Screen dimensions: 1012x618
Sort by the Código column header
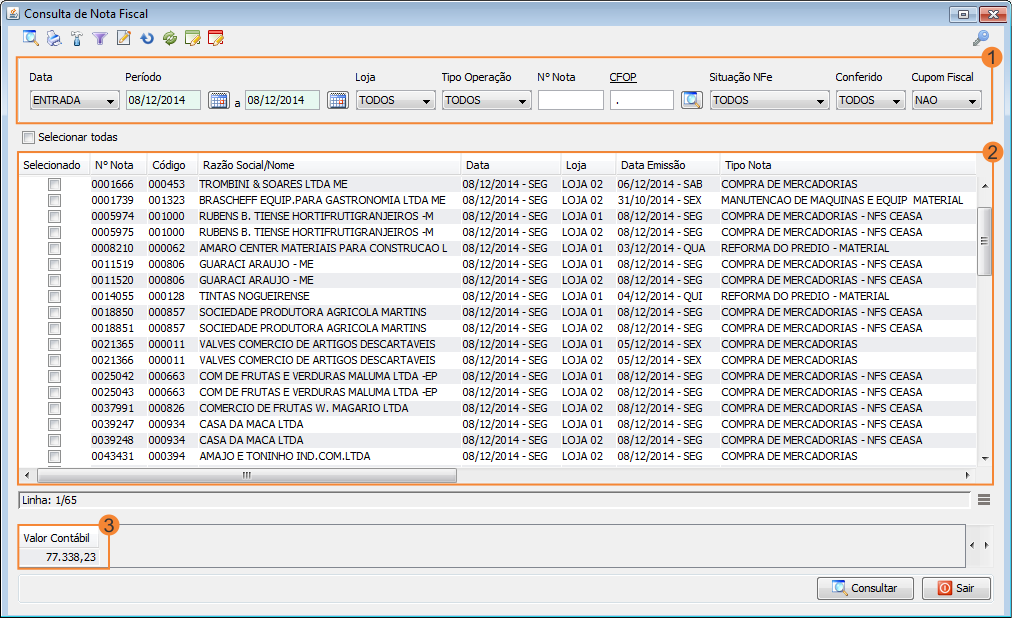[172, 165]
